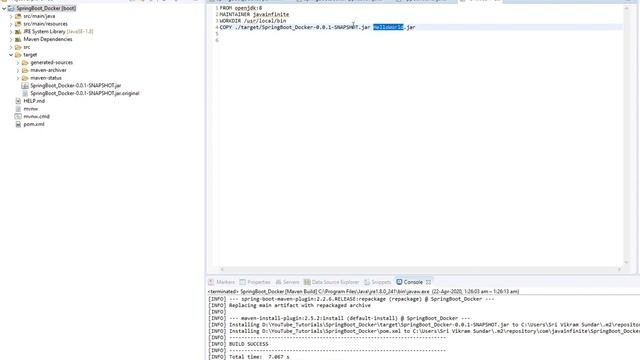Screen dimensions: 640x360
Task: Expand the maven-archiver folder
Action: (18, 70)
